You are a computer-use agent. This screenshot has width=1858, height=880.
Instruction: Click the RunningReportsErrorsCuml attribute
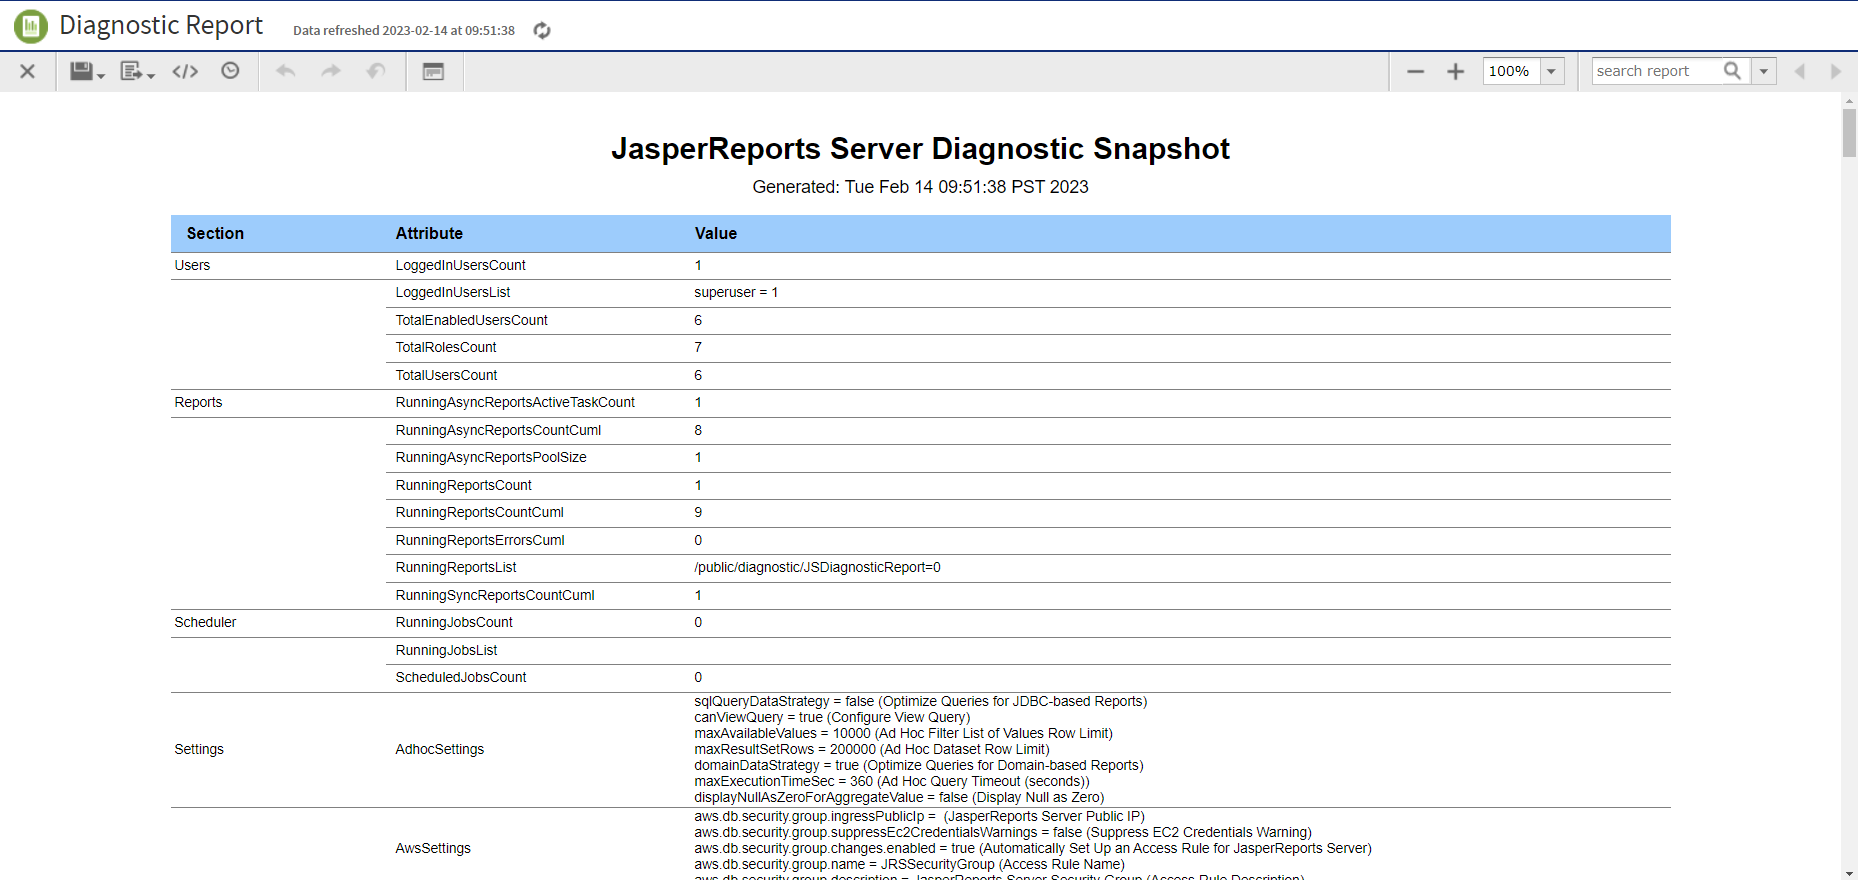coord(480,540)
